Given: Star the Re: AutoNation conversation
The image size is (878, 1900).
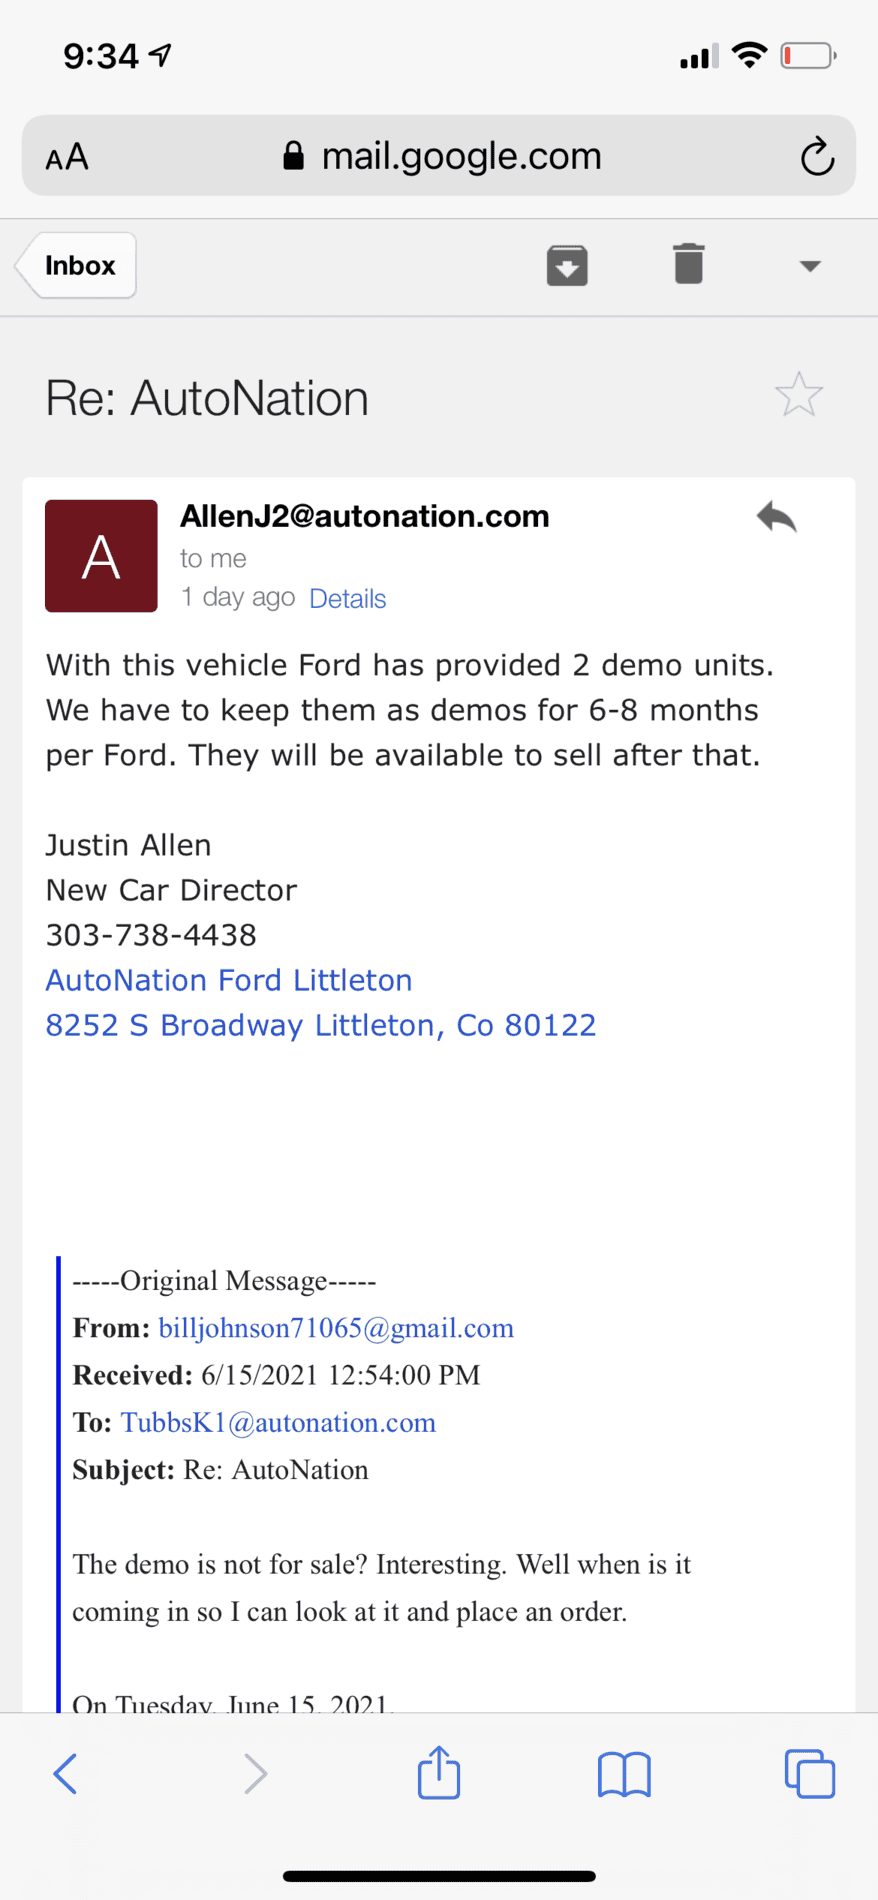Looking at the screenshot, I should click(x=799, y=395).
